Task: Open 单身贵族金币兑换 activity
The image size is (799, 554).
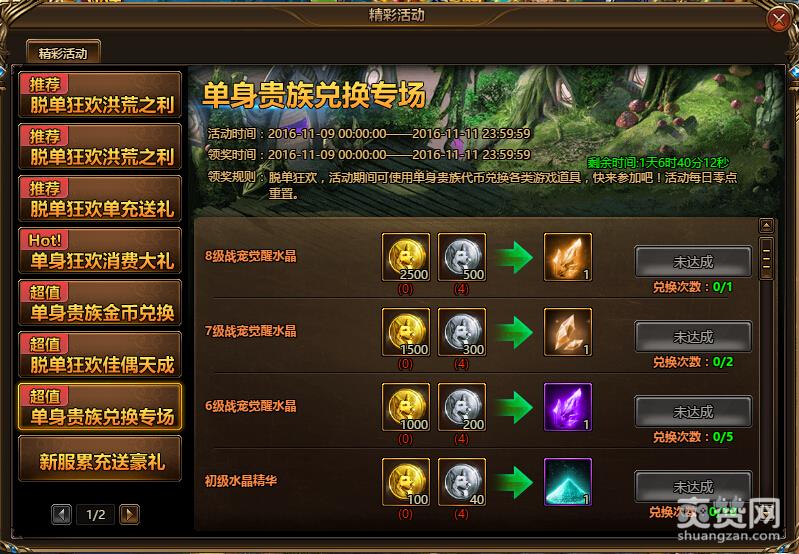Action: tap(100, 303)
